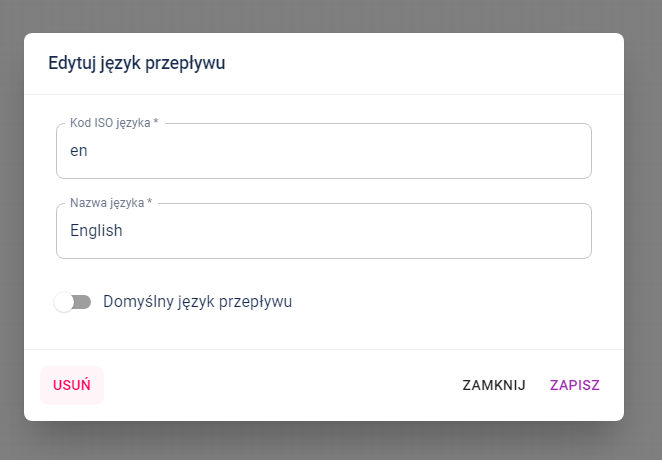Click the "en" value in the ISO field
Image resolution: width=662 pixels, height=460 pixels.
pyautogui.click(x=79, y=151)
